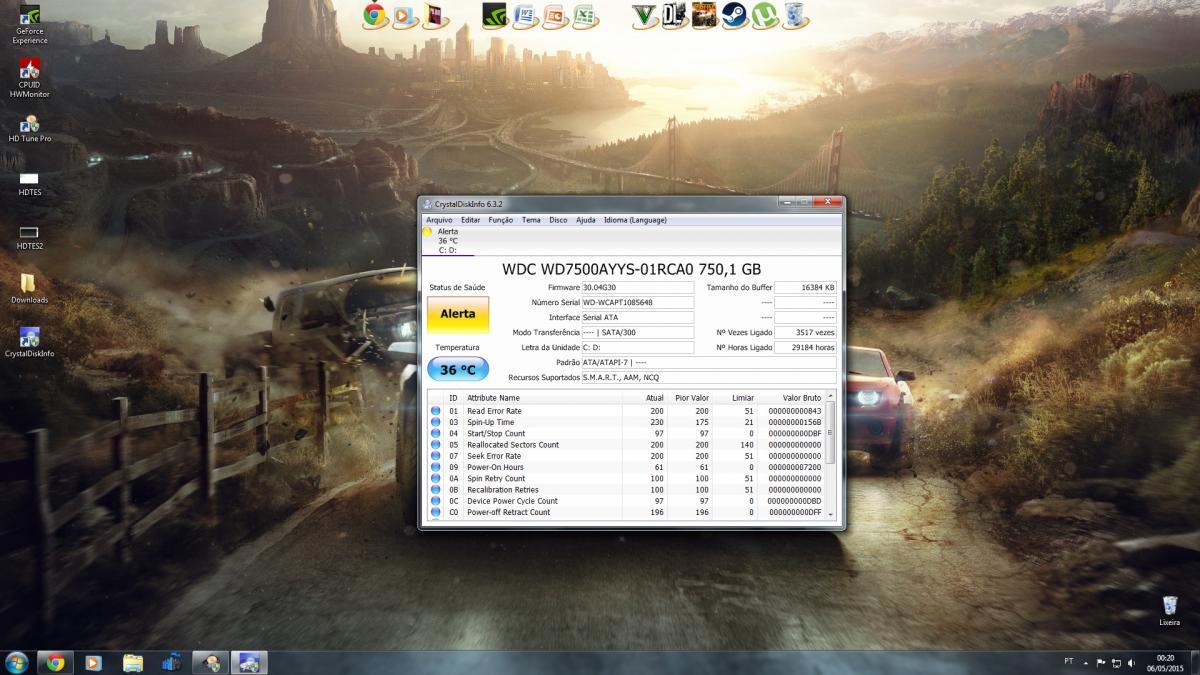Image resolution: width=1200 pixels, height=675 pixels.
Task: Select the Power-off Retract Count row
Action: click(x=626, y=512)
